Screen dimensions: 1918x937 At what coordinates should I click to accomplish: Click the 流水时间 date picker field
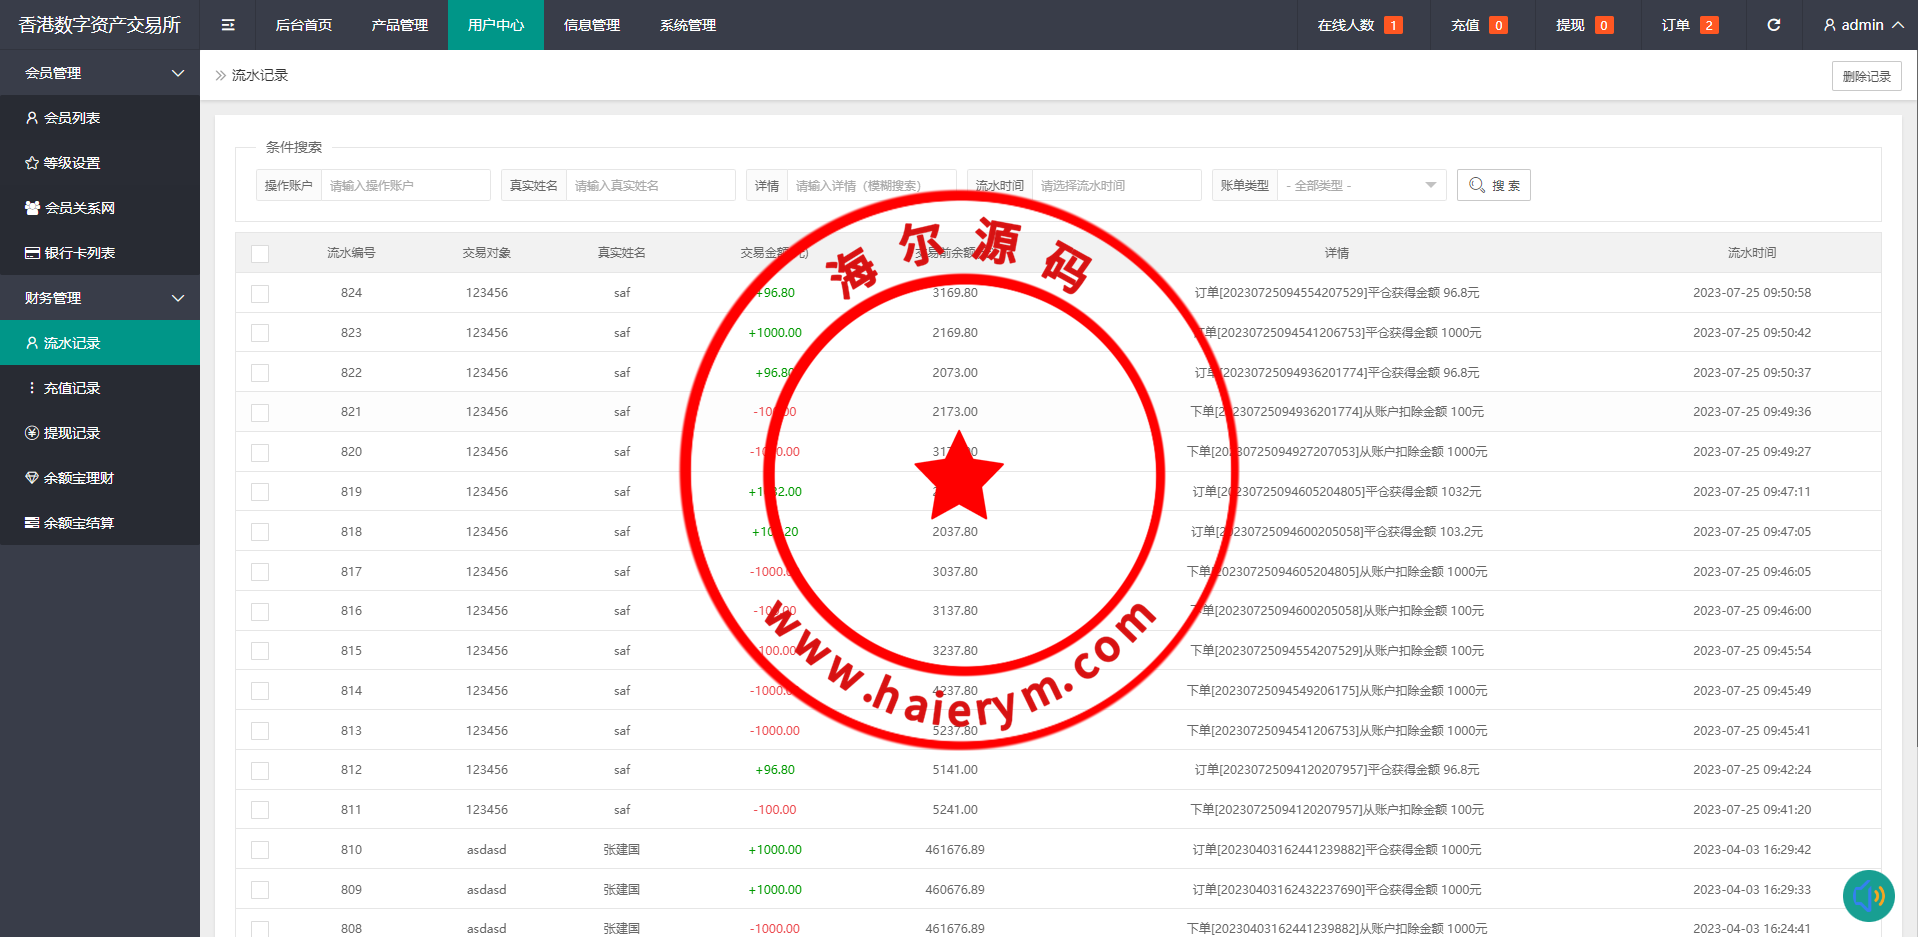1115,185
